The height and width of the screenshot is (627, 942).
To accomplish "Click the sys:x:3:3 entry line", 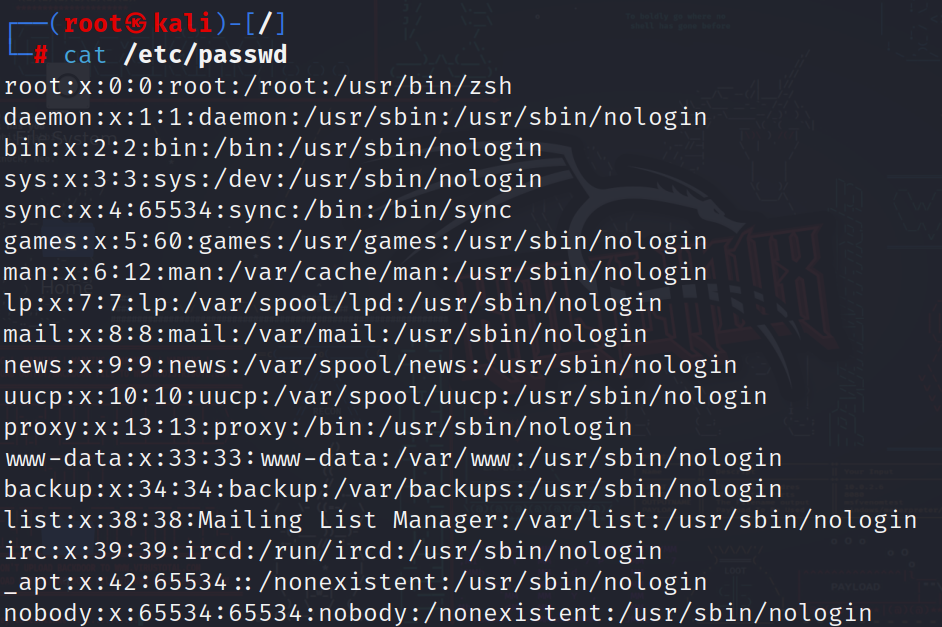I will tap(272, 180).
